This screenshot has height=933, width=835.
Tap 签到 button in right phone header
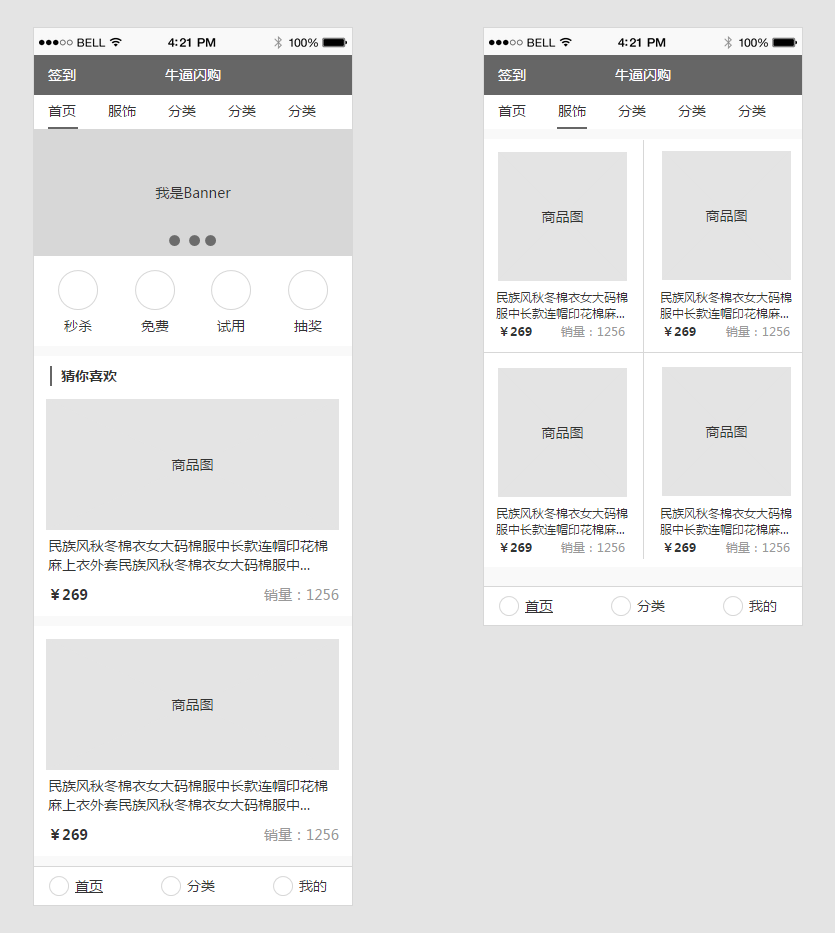[x=512, y=75]
